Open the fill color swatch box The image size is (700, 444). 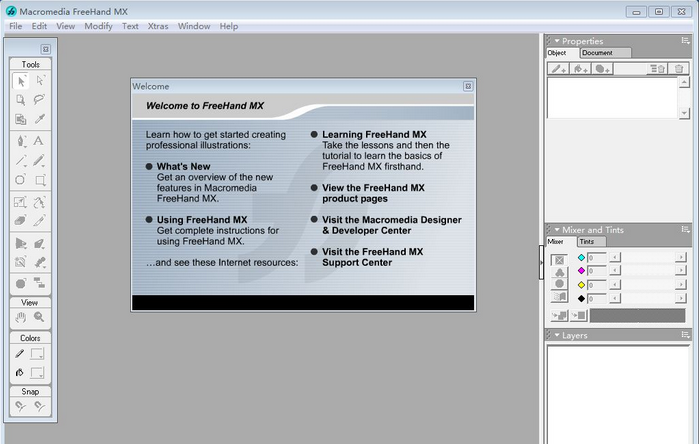37,372
